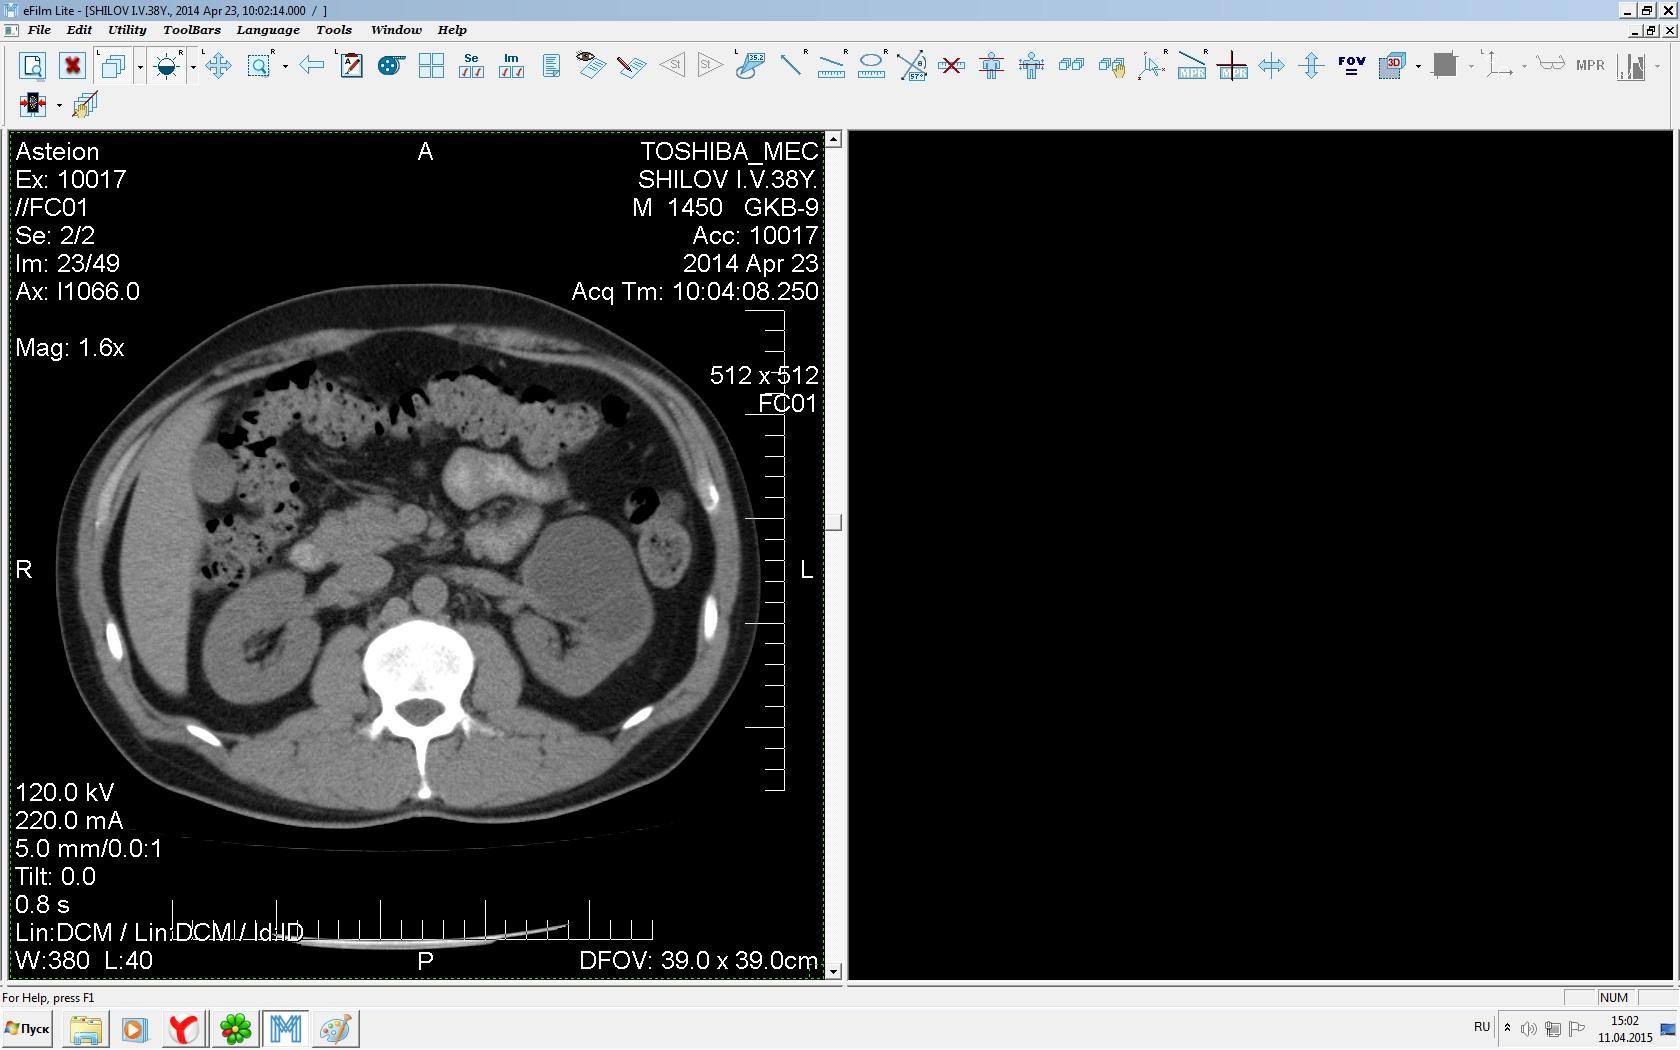Toggle series synchronization Se button
This screenshot has height=1050, width=1680.
pos(471,66)
